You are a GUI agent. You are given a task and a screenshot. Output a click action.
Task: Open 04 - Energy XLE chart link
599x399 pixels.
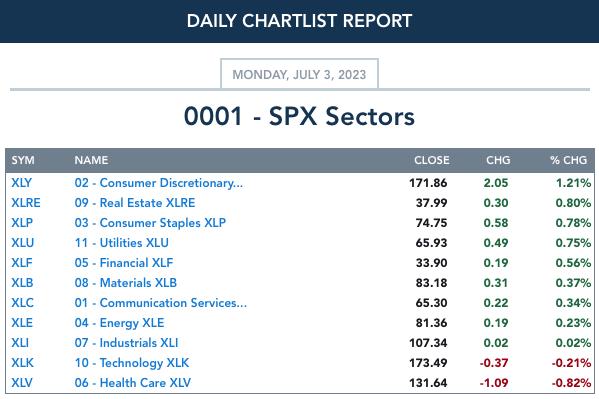tap(119, 323)
